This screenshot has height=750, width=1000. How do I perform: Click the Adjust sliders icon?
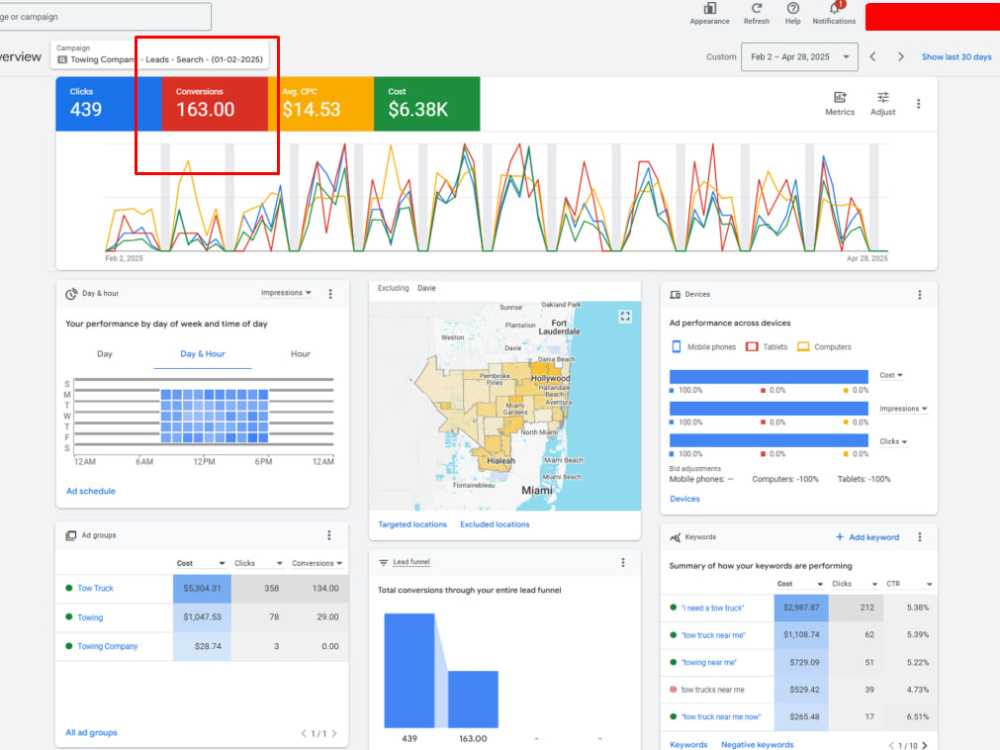[883, 98]
